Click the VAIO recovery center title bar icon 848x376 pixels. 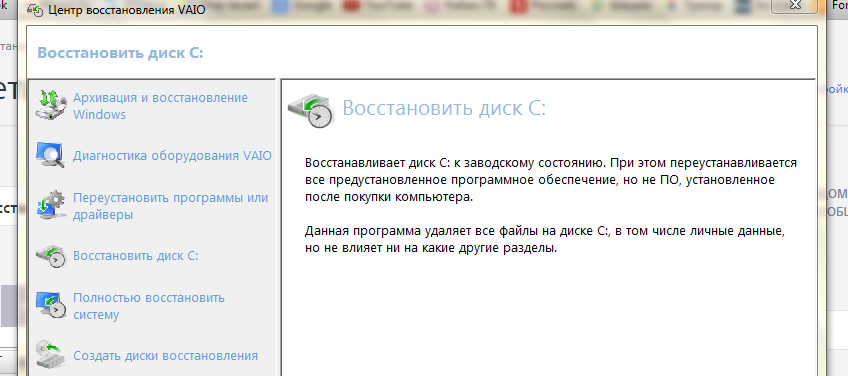point(36,10)
